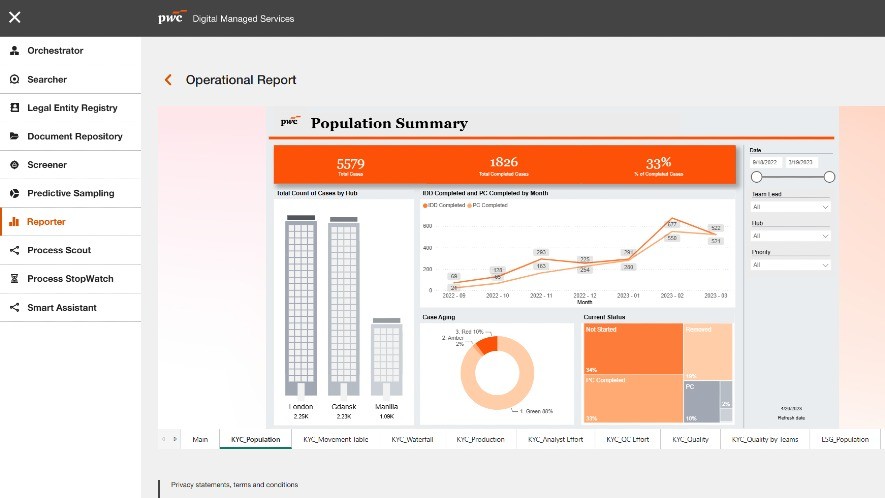The height and width of the screenshot is (498, 885).
Task: Click the red segment of Case Aging donut
Action: [487, 344]
